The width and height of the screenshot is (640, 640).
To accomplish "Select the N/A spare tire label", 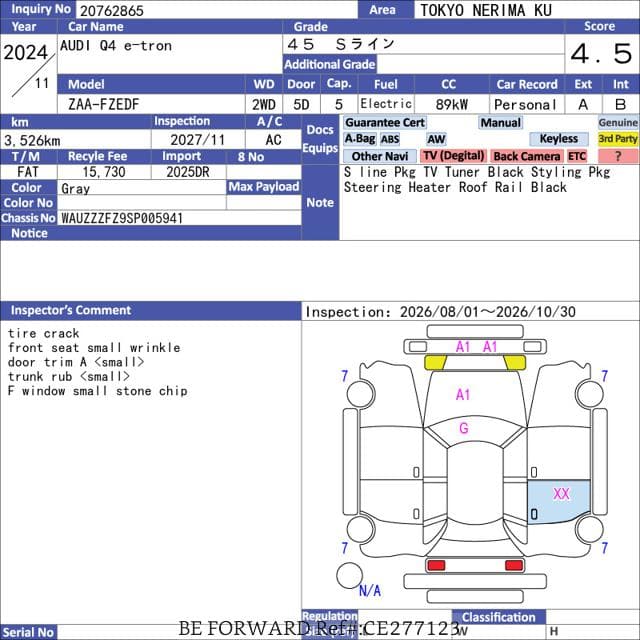I will coord(370,590).
